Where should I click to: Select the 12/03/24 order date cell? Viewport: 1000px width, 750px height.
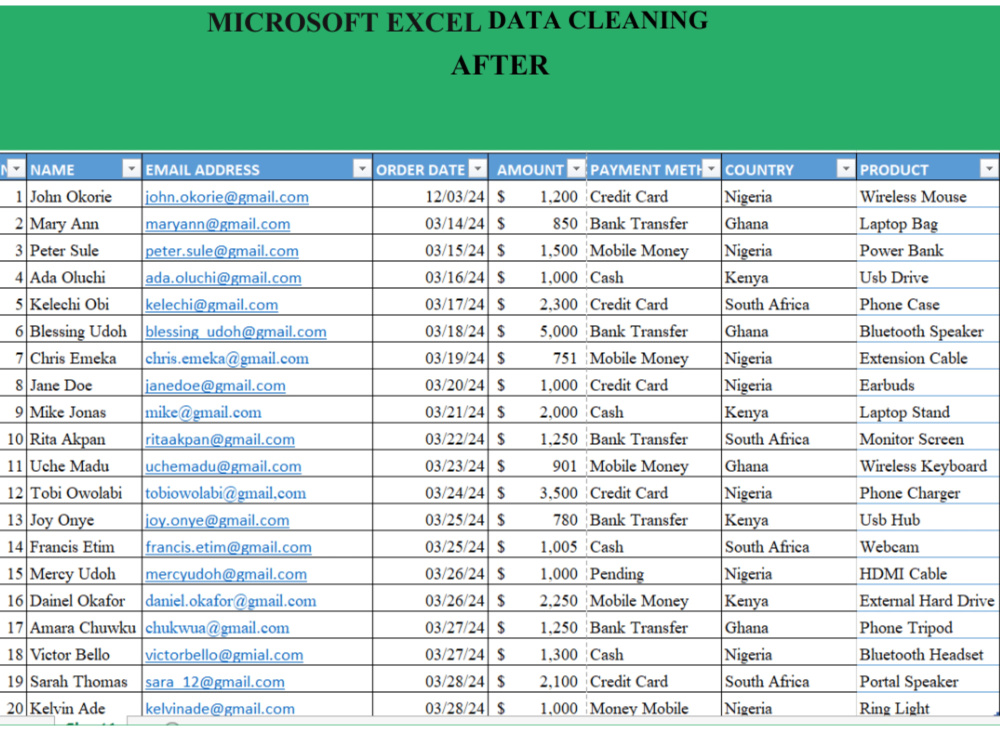tap(430, 196)
